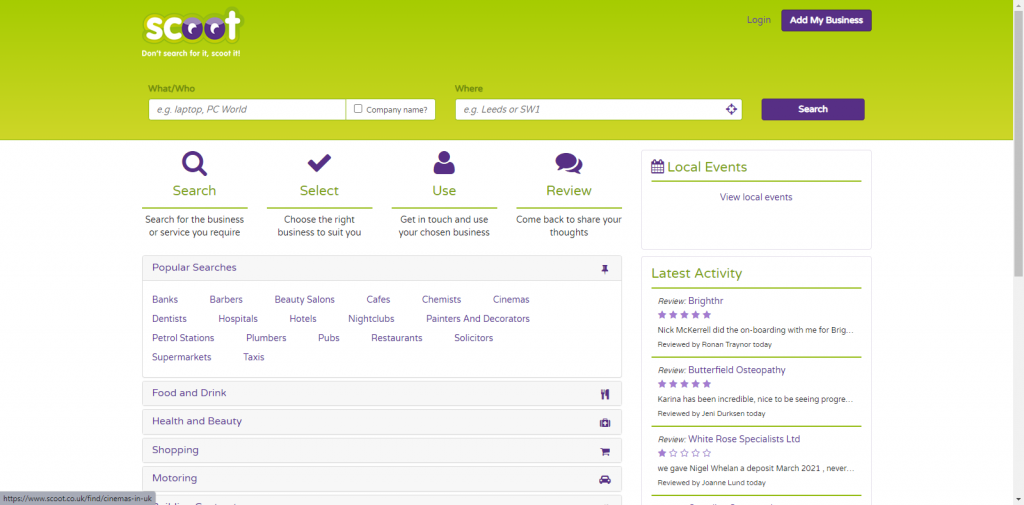
Task: Click the Add My Business button
Action: pyautogui.click(x=826, y=20)
